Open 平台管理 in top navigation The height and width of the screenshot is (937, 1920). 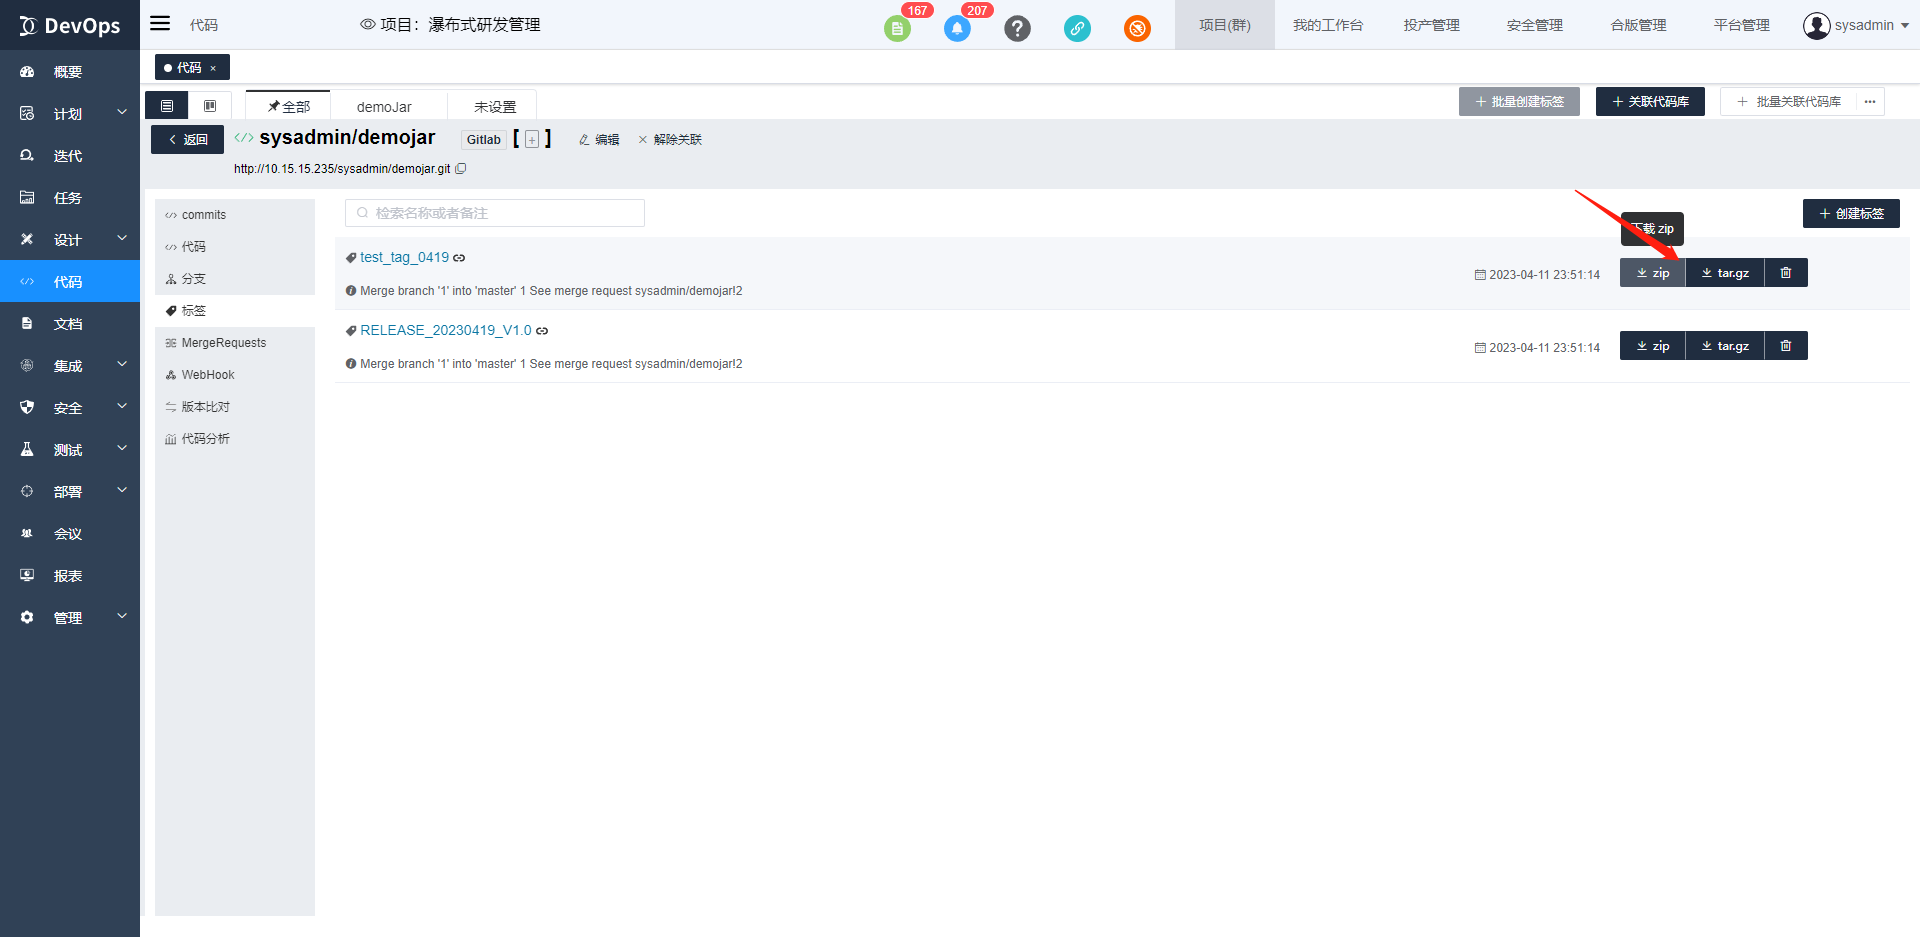pyautogui.click(x=1741, y=25)
